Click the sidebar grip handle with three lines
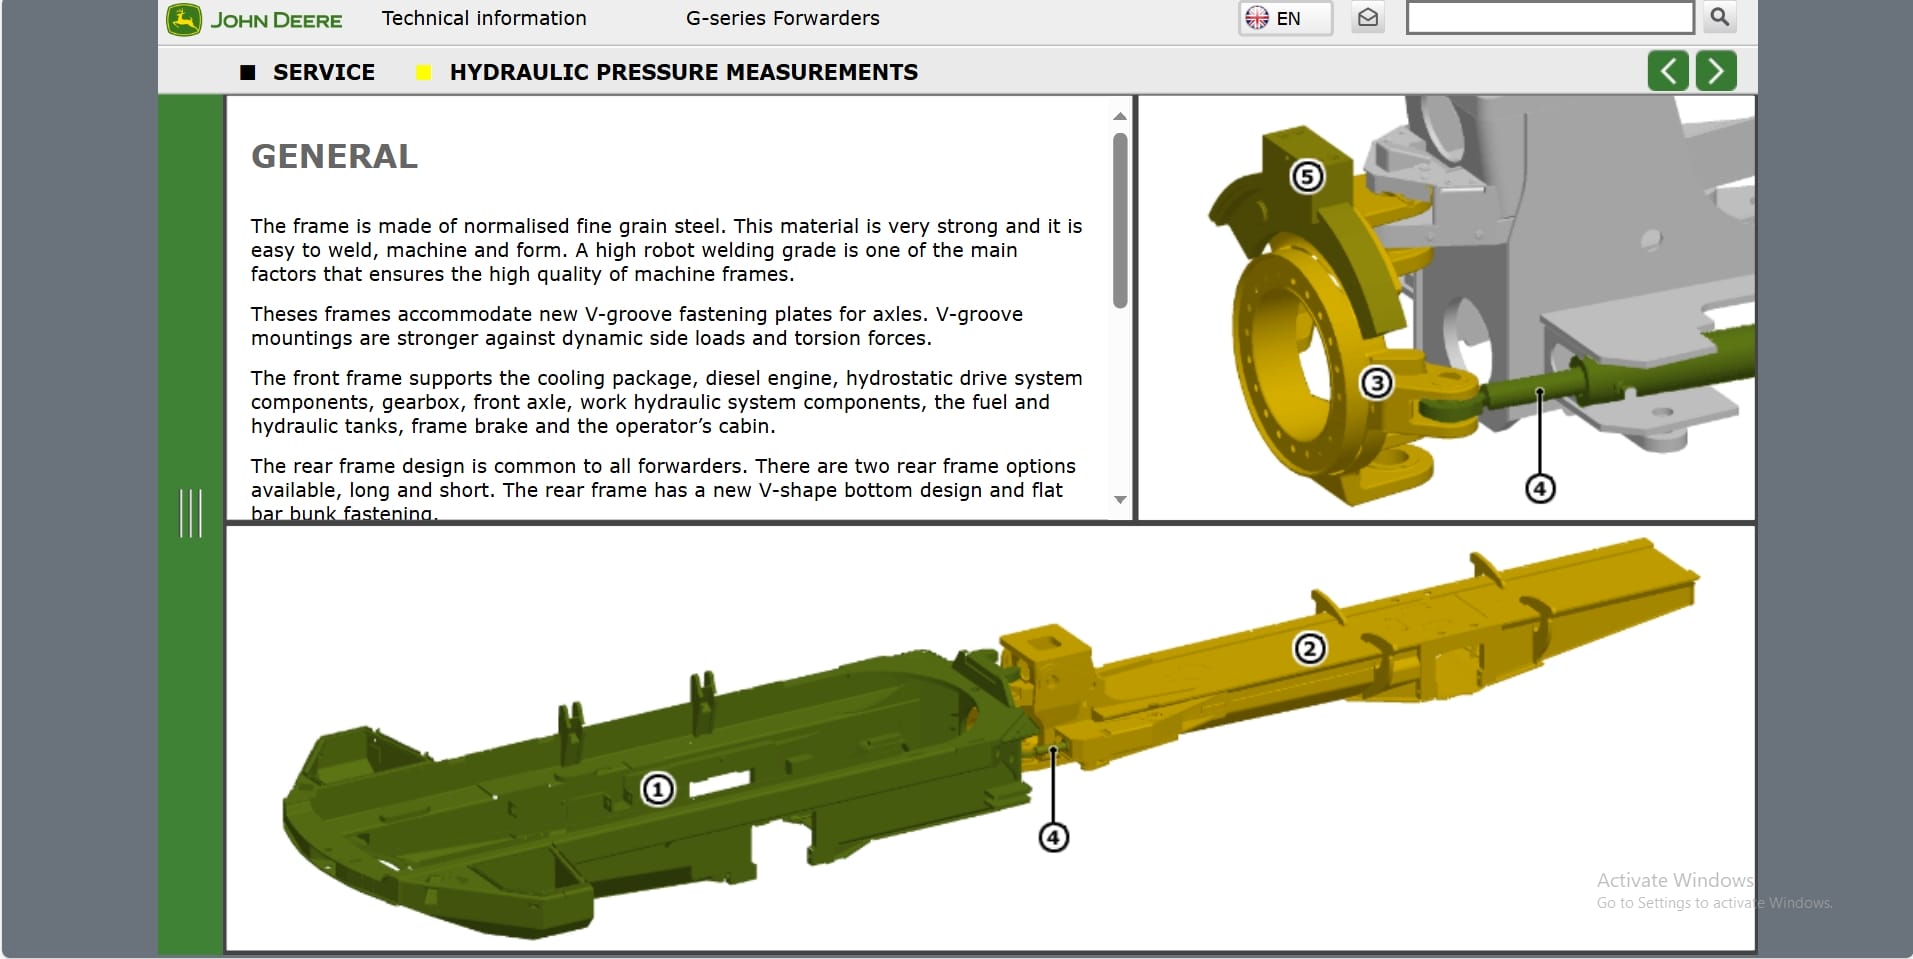This screenshot has width=1913, height=959. [x=190, y=513]
